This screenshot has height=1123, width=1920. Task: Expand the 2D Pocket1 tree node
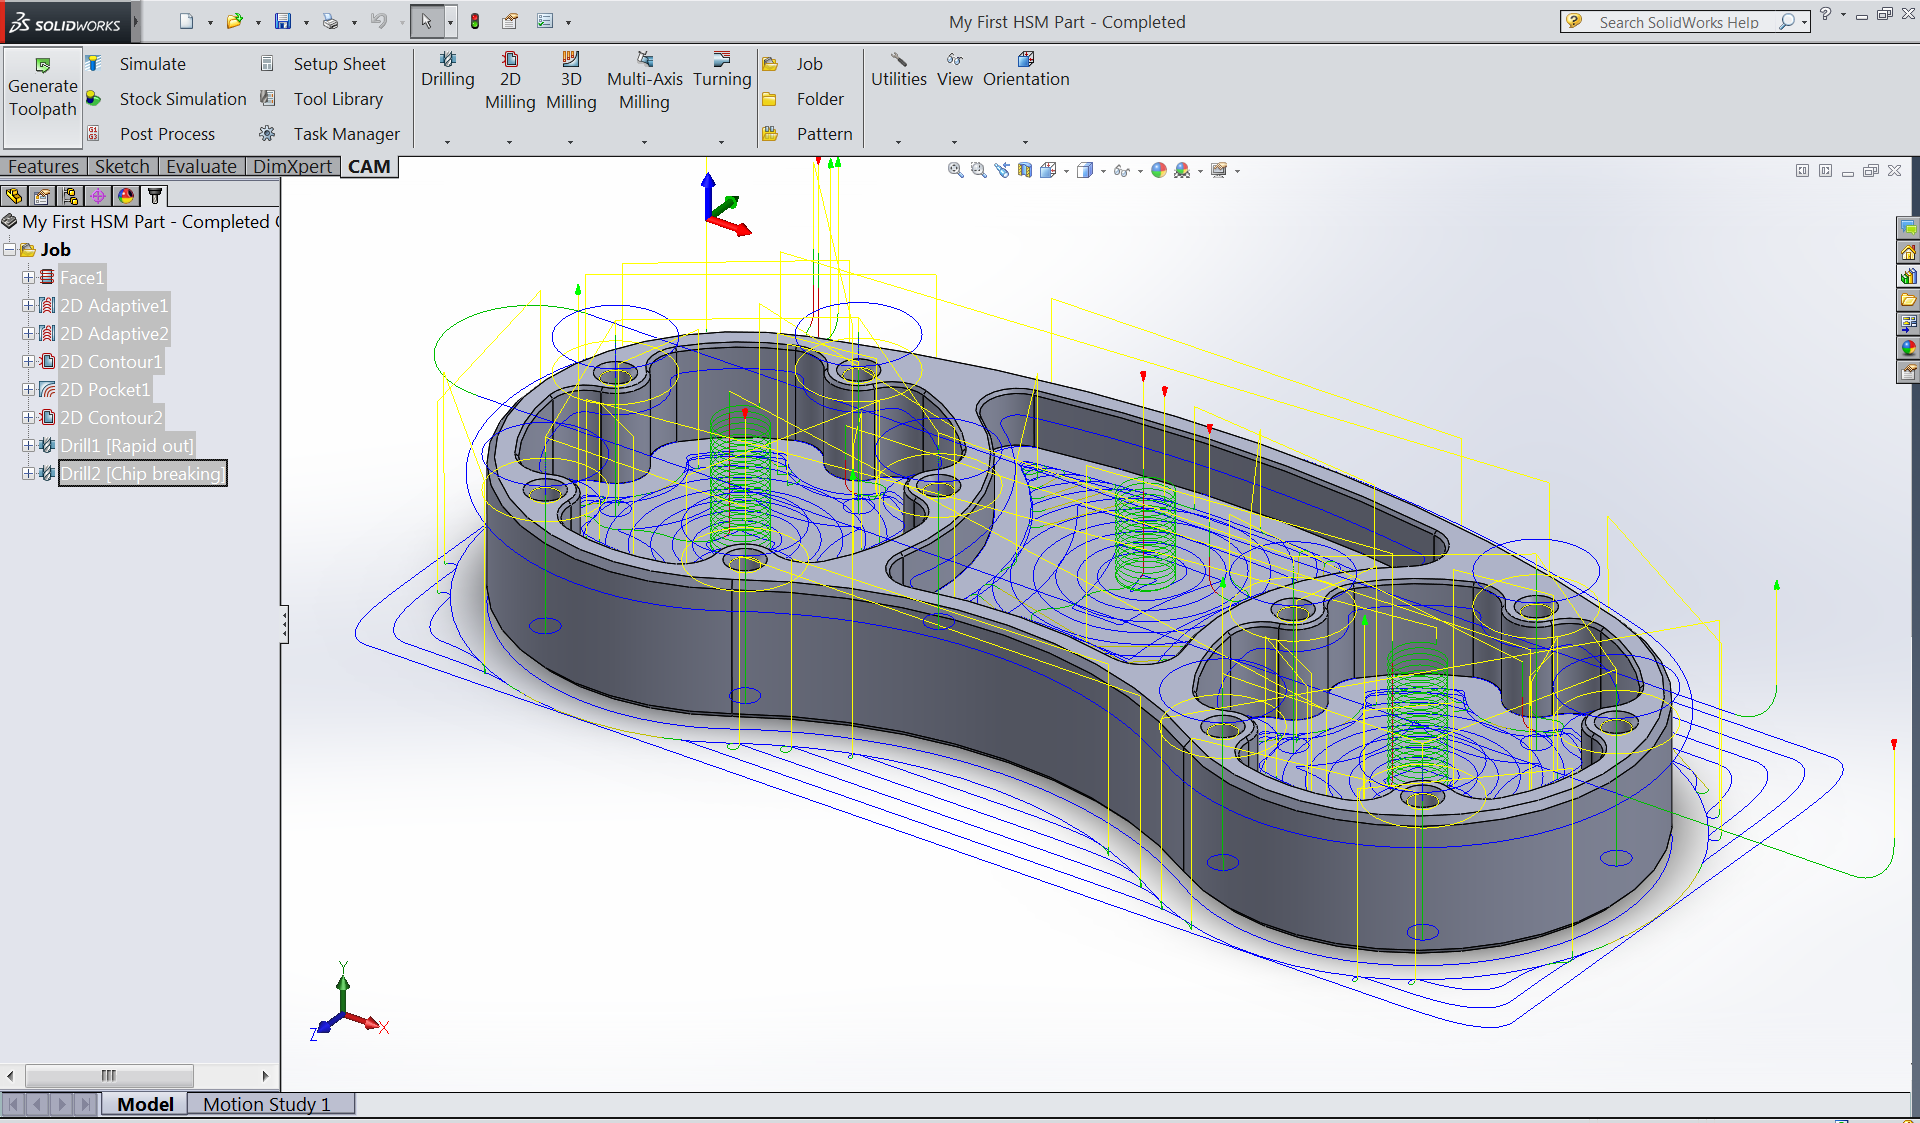pos(28,390)
